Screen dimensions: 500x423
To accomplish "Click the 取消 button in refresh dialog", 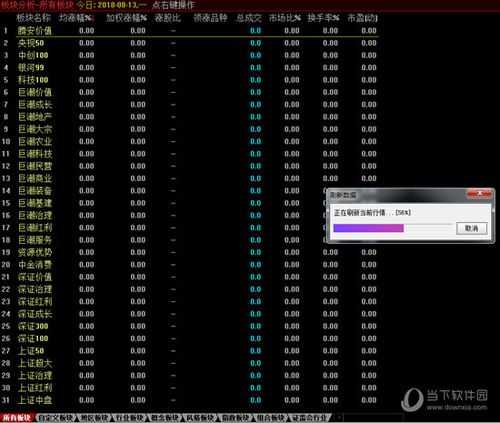I will (x=472, y=228).
